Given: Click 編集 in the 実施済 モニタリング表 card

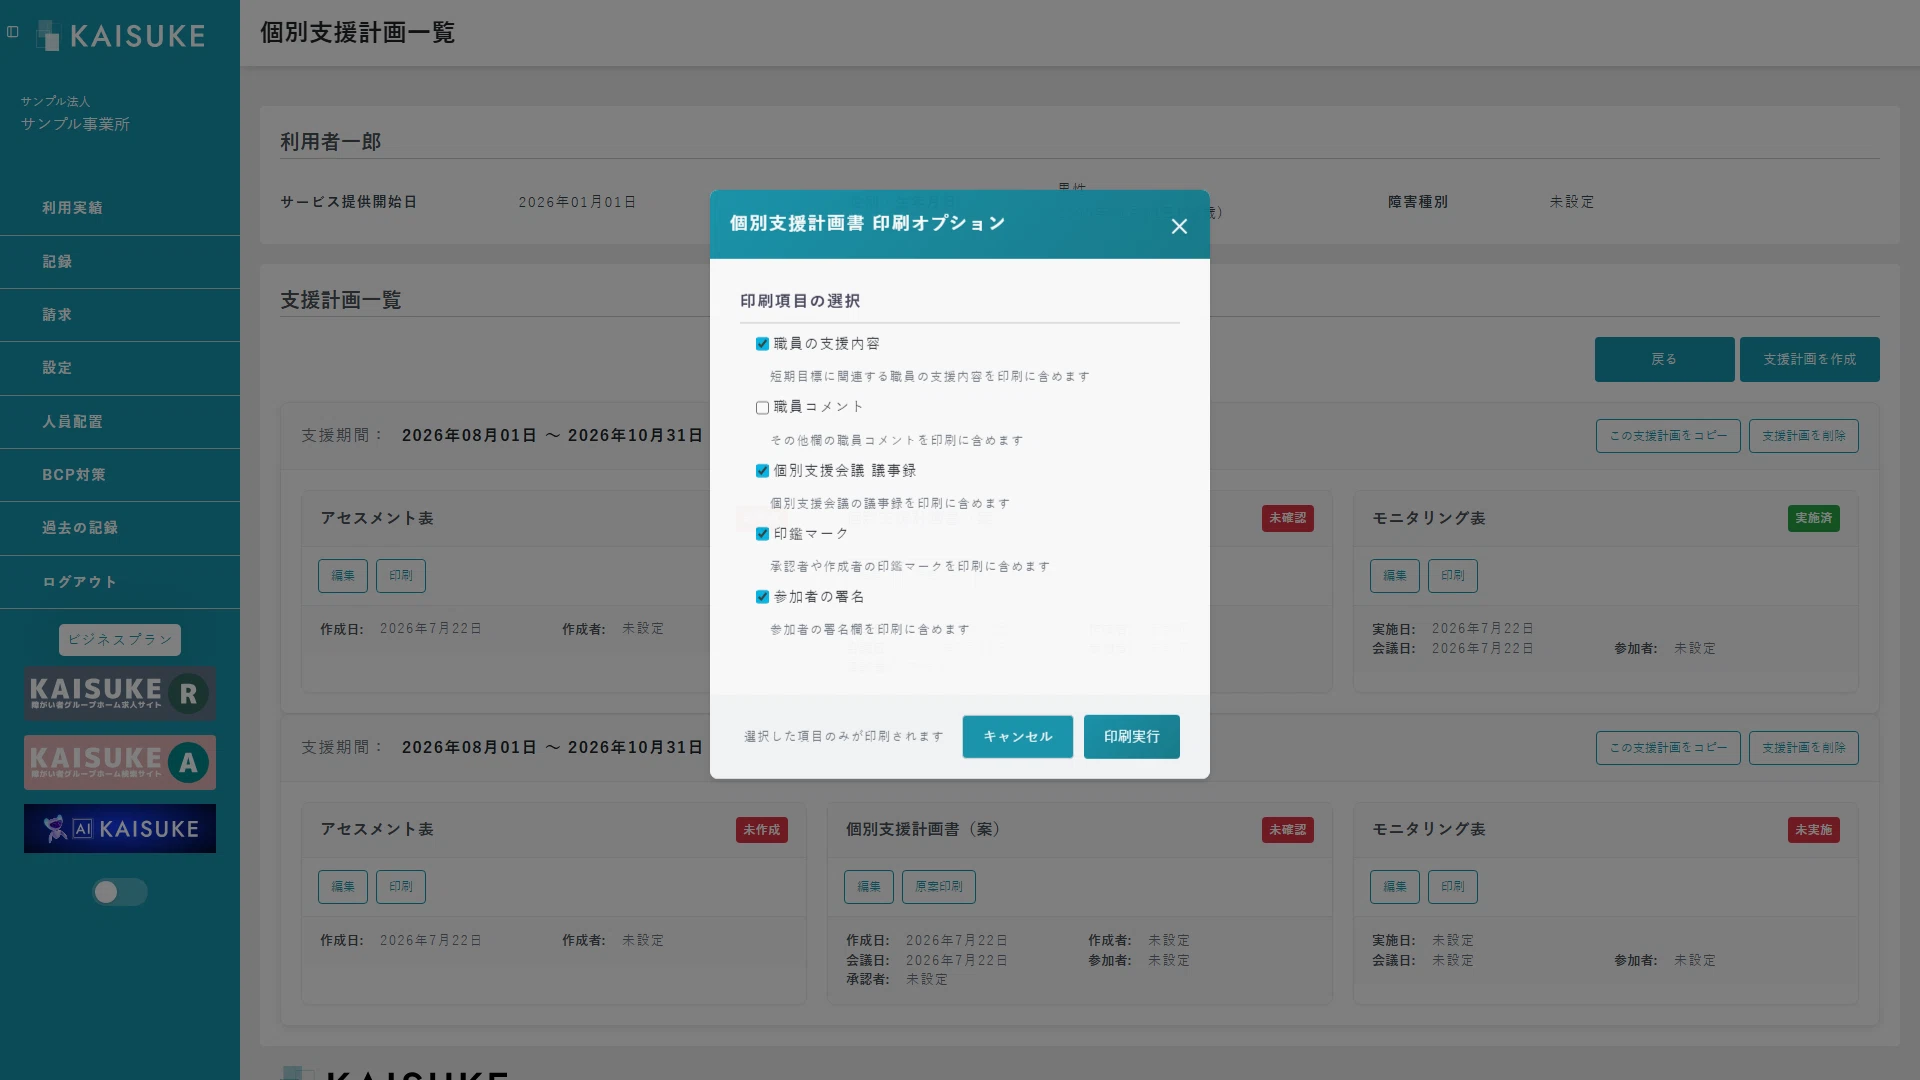Looking at the screenshot, I should click(x=1395, y=576).
